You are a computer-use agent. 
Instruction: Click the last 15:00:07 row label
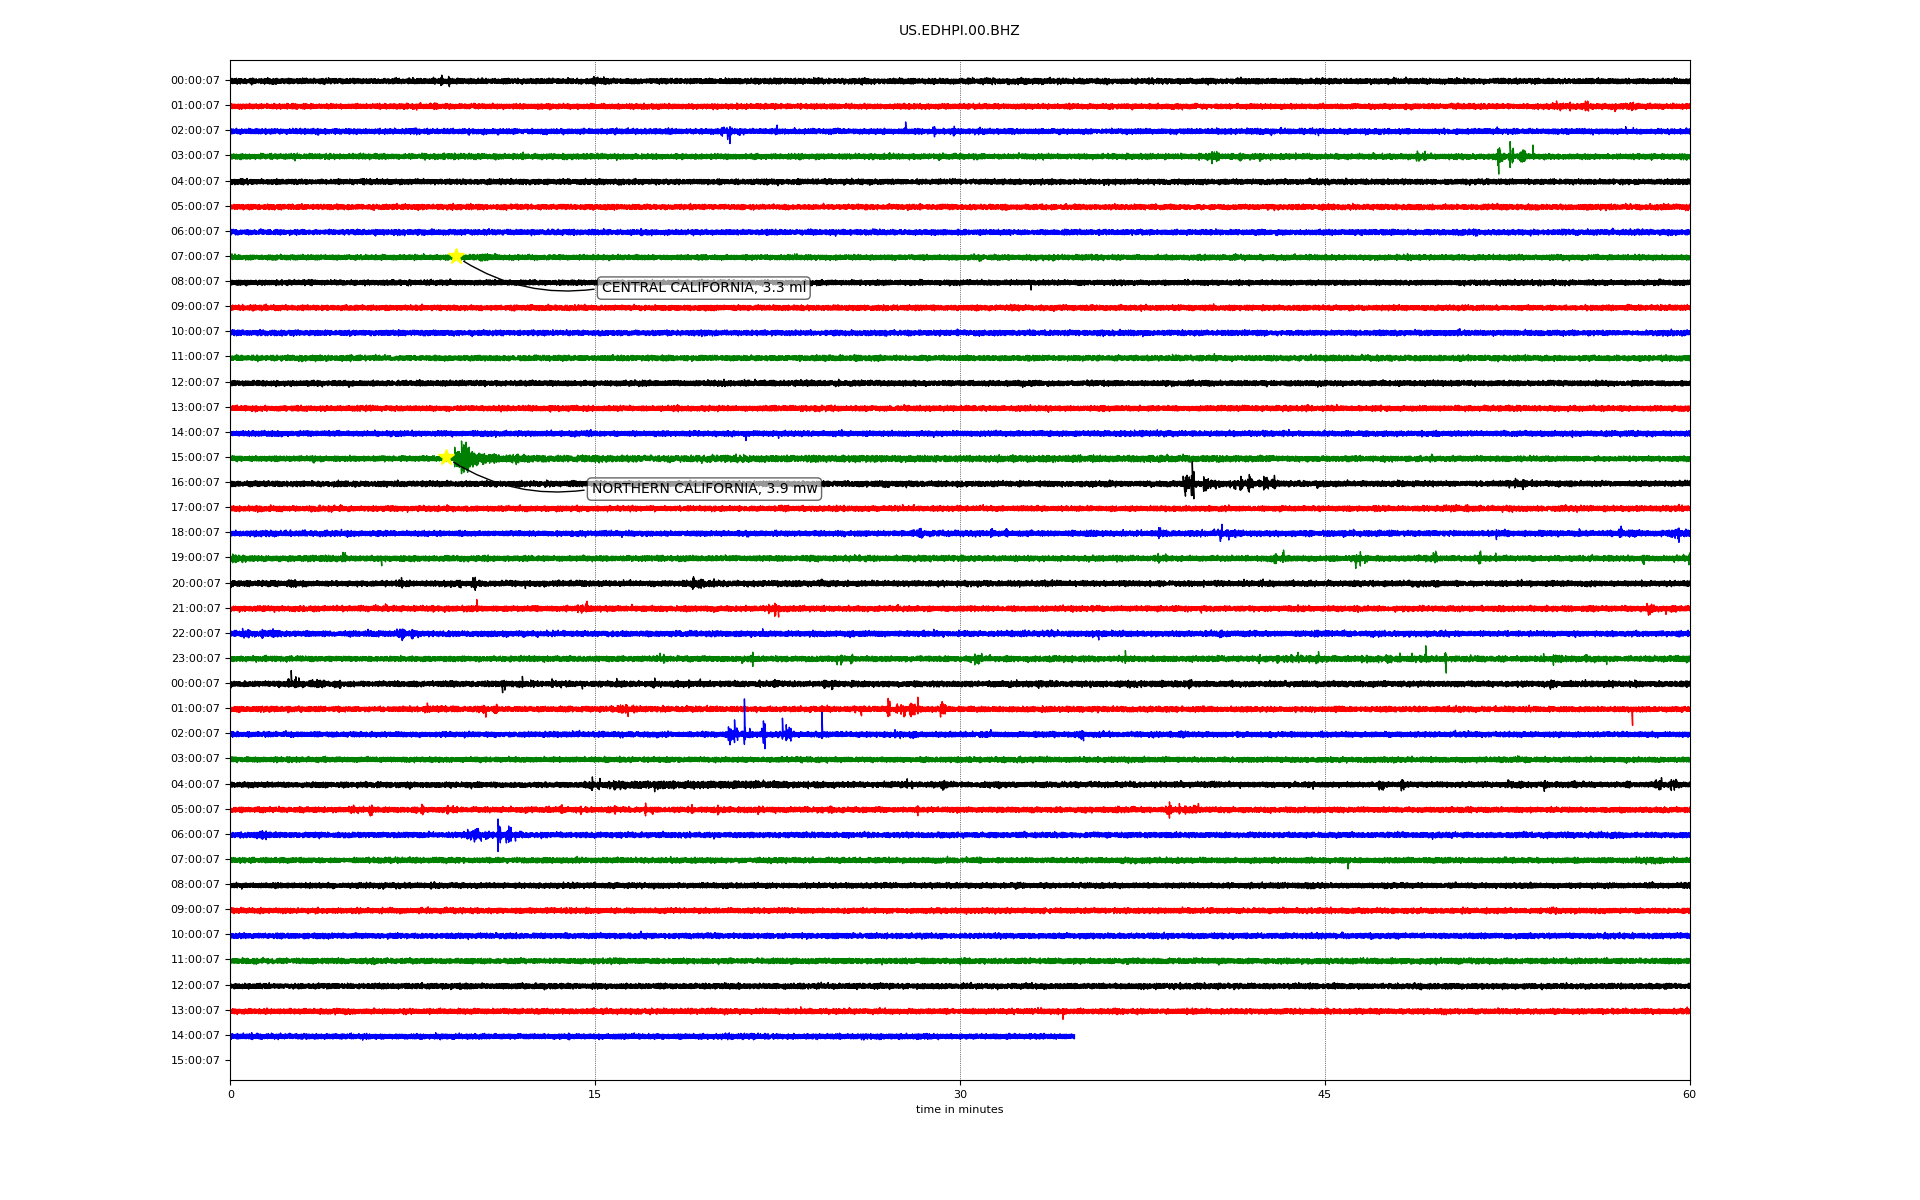(195, 1061)
